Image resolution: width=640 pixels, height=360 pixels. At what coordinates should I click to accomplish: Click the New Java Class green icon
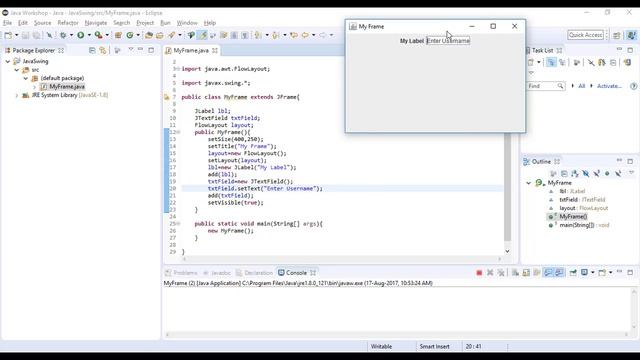130,35
